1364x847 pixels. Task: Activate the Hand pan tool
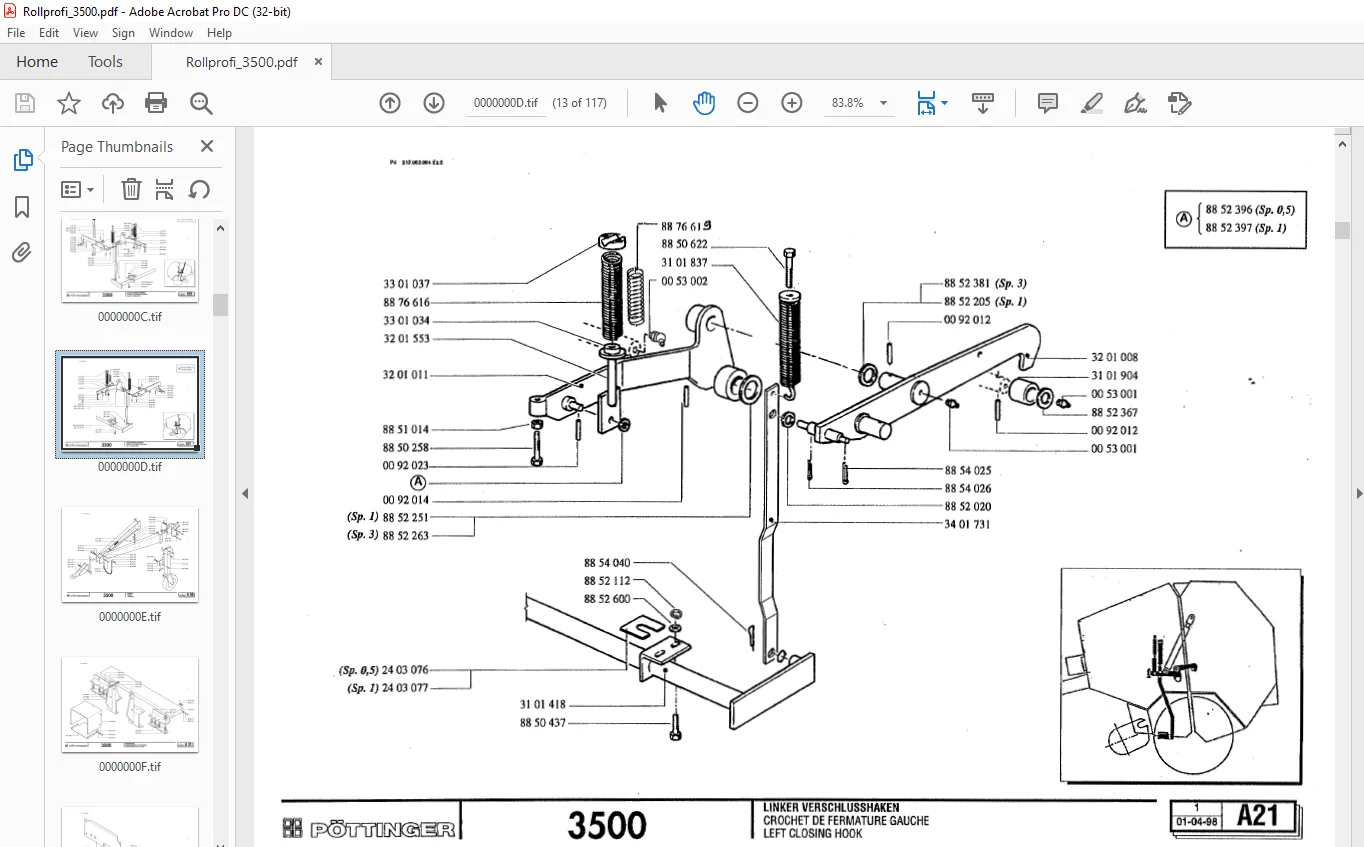(x=704, y=103)
